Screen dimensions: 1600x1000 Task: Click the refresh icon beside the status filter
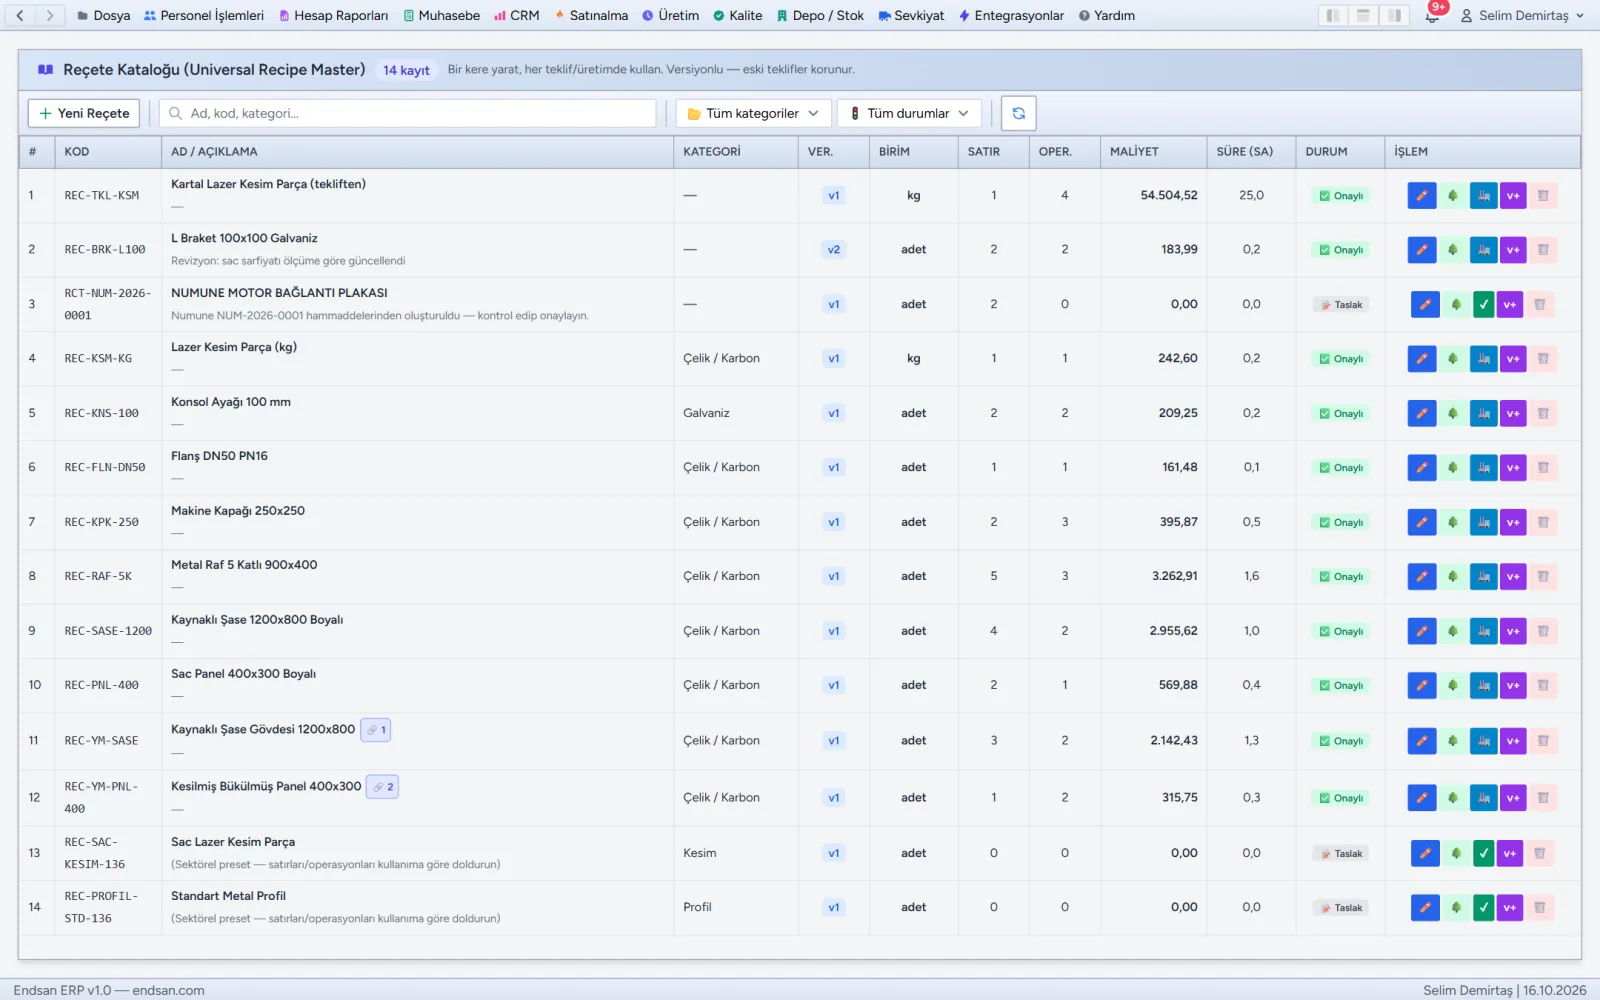coord(1018,113)
